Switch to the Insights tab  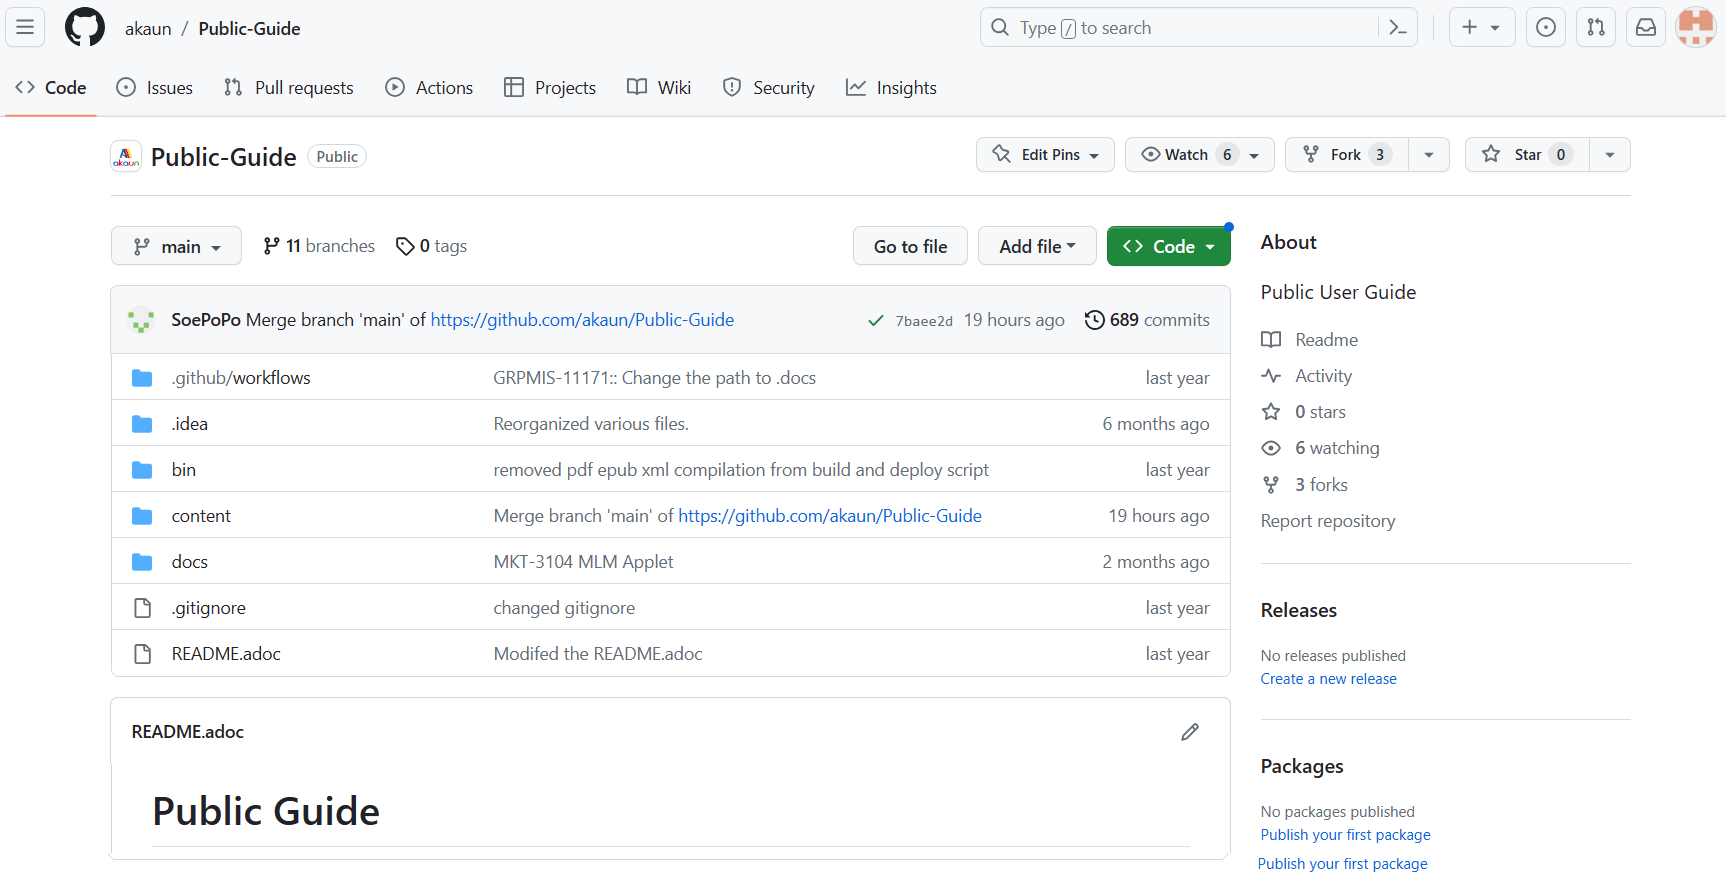(x=891, y=88)
